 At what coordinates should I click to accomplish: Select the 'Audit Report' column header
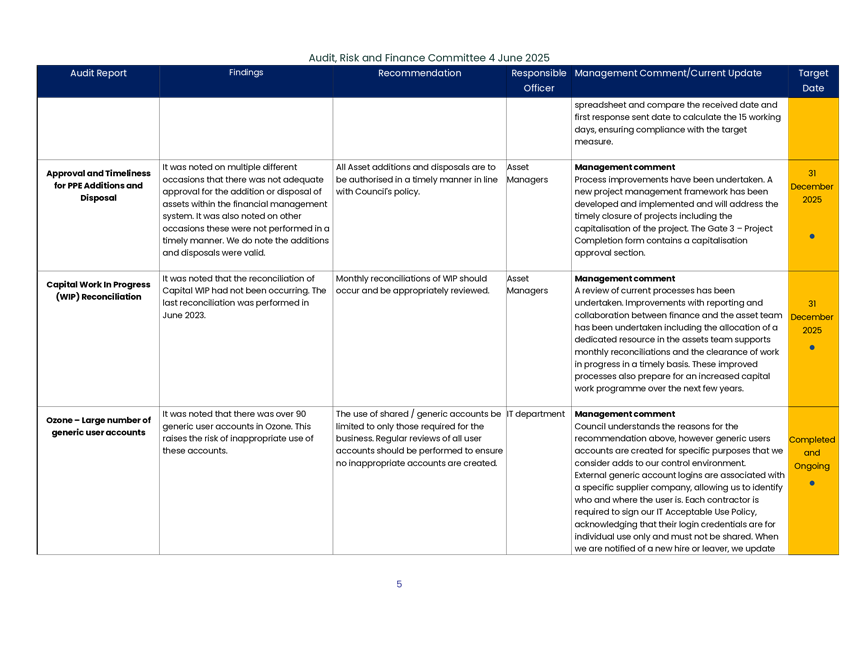[x=98, y=73]
